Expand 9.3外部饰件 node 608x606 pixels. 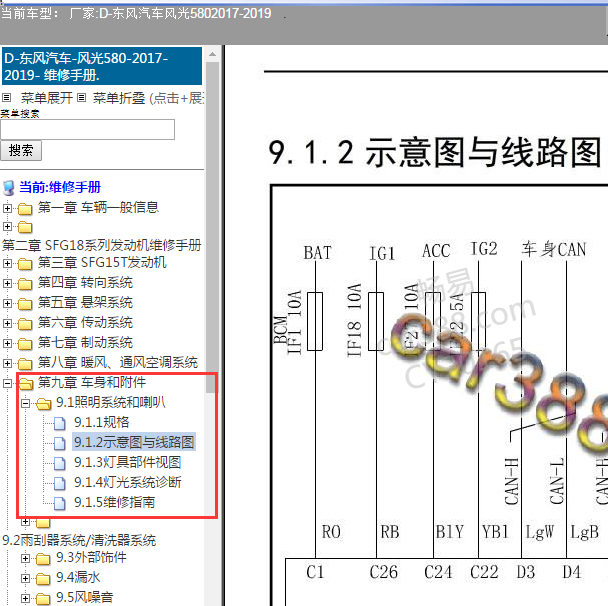tap(25, 559)
